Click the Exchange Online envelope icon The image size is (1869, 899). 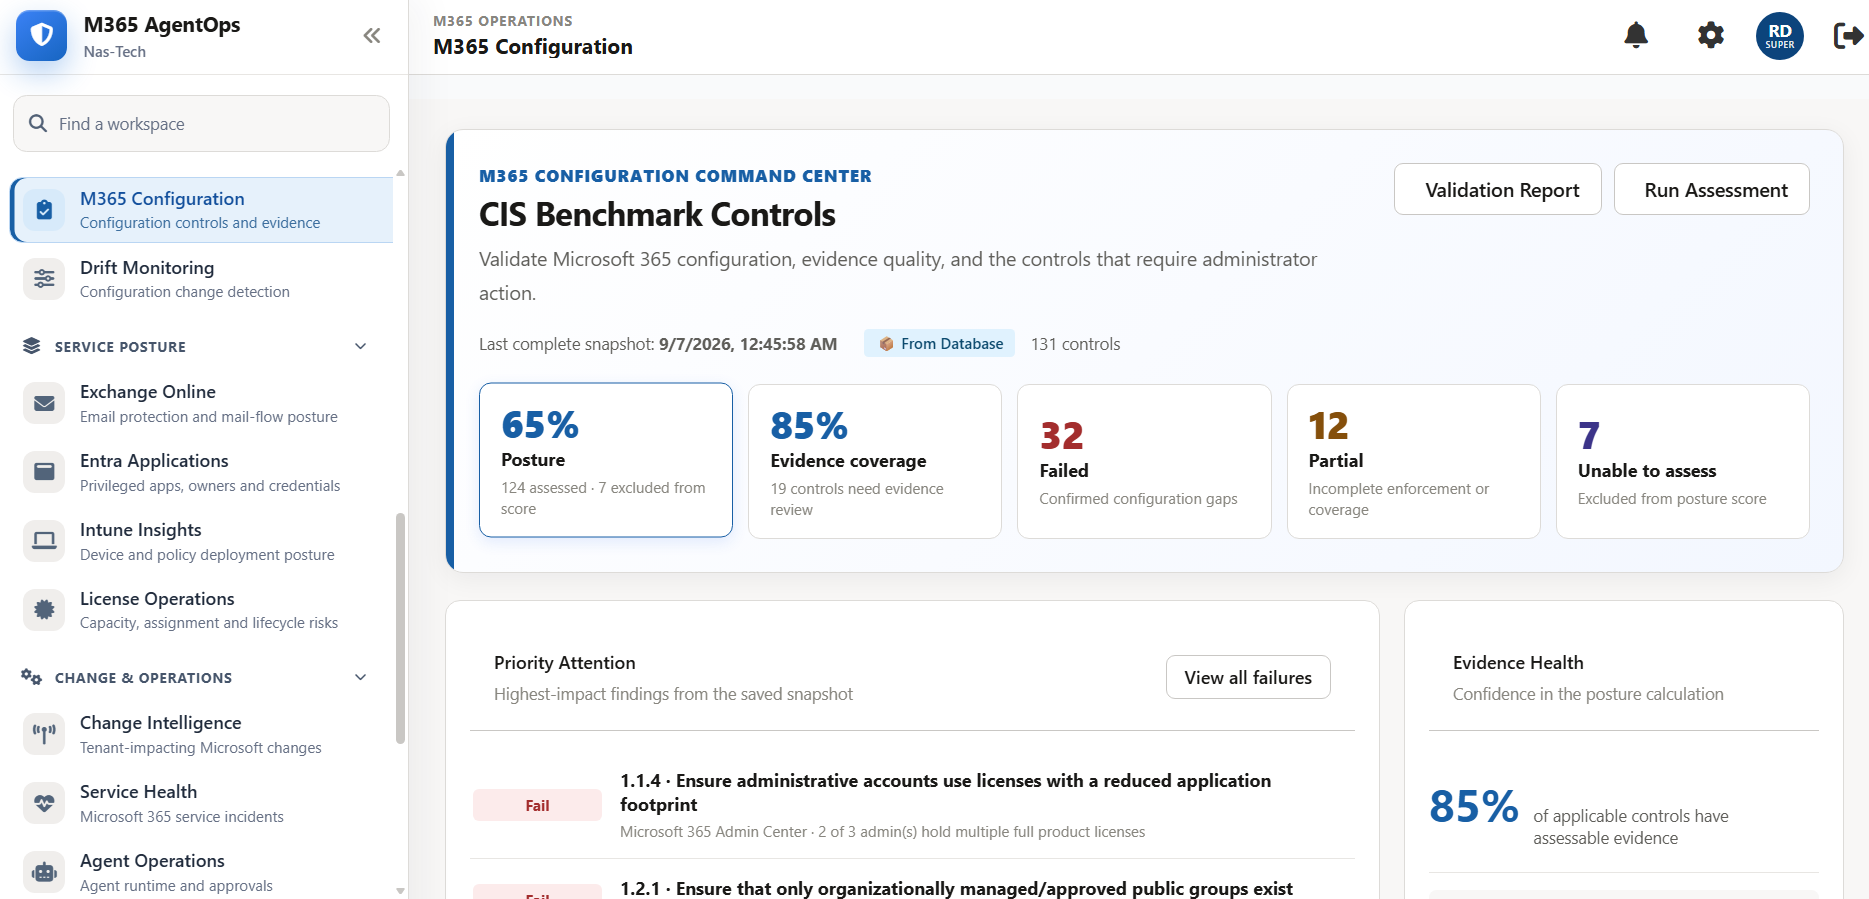(x=44, y=403)
